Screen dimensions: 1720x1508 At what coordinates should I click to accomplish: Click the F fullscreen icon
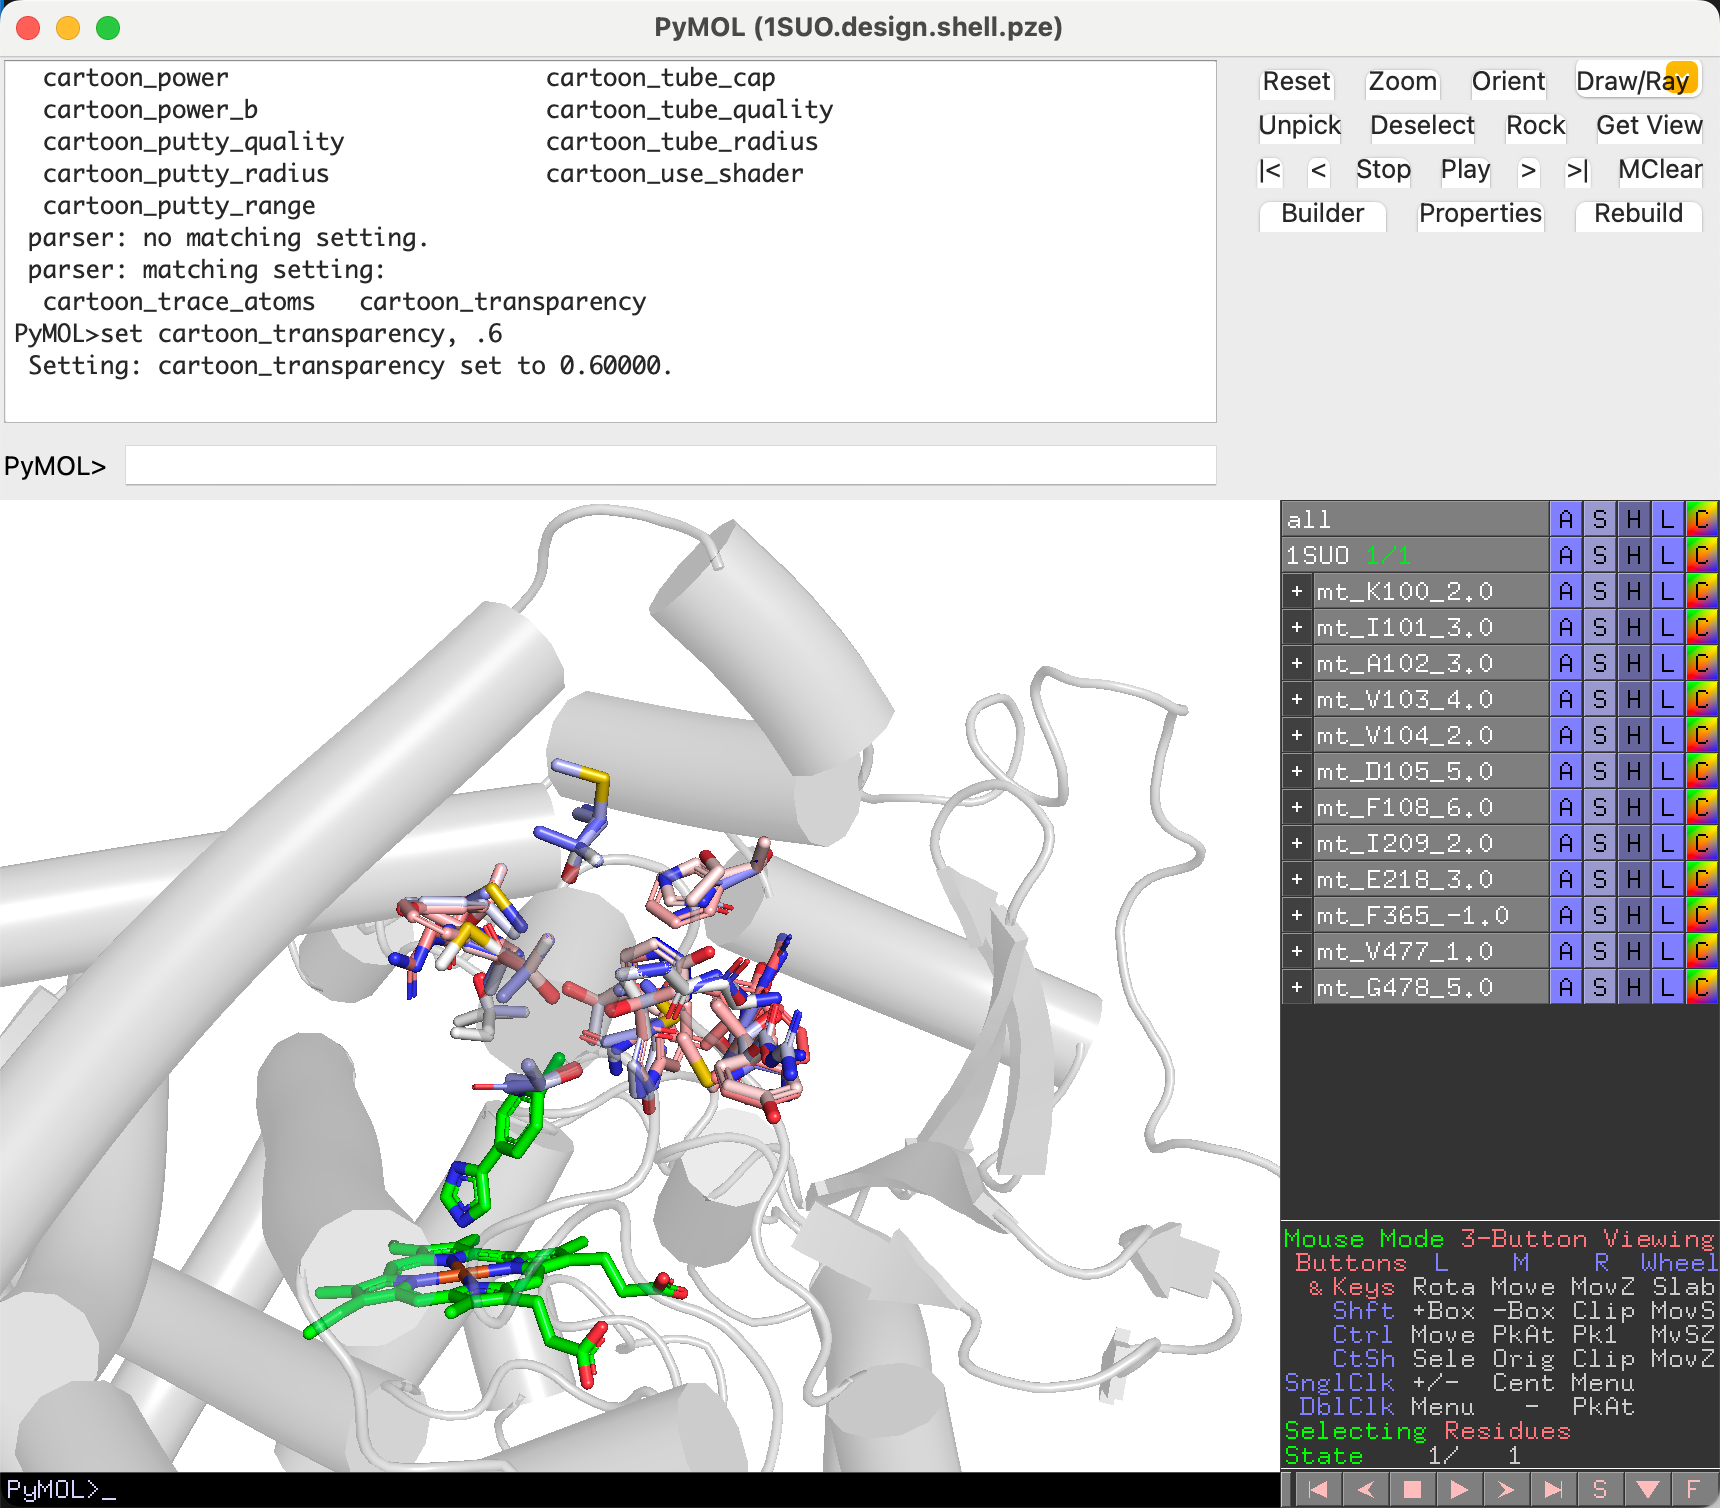[x=1694, y=1489]
